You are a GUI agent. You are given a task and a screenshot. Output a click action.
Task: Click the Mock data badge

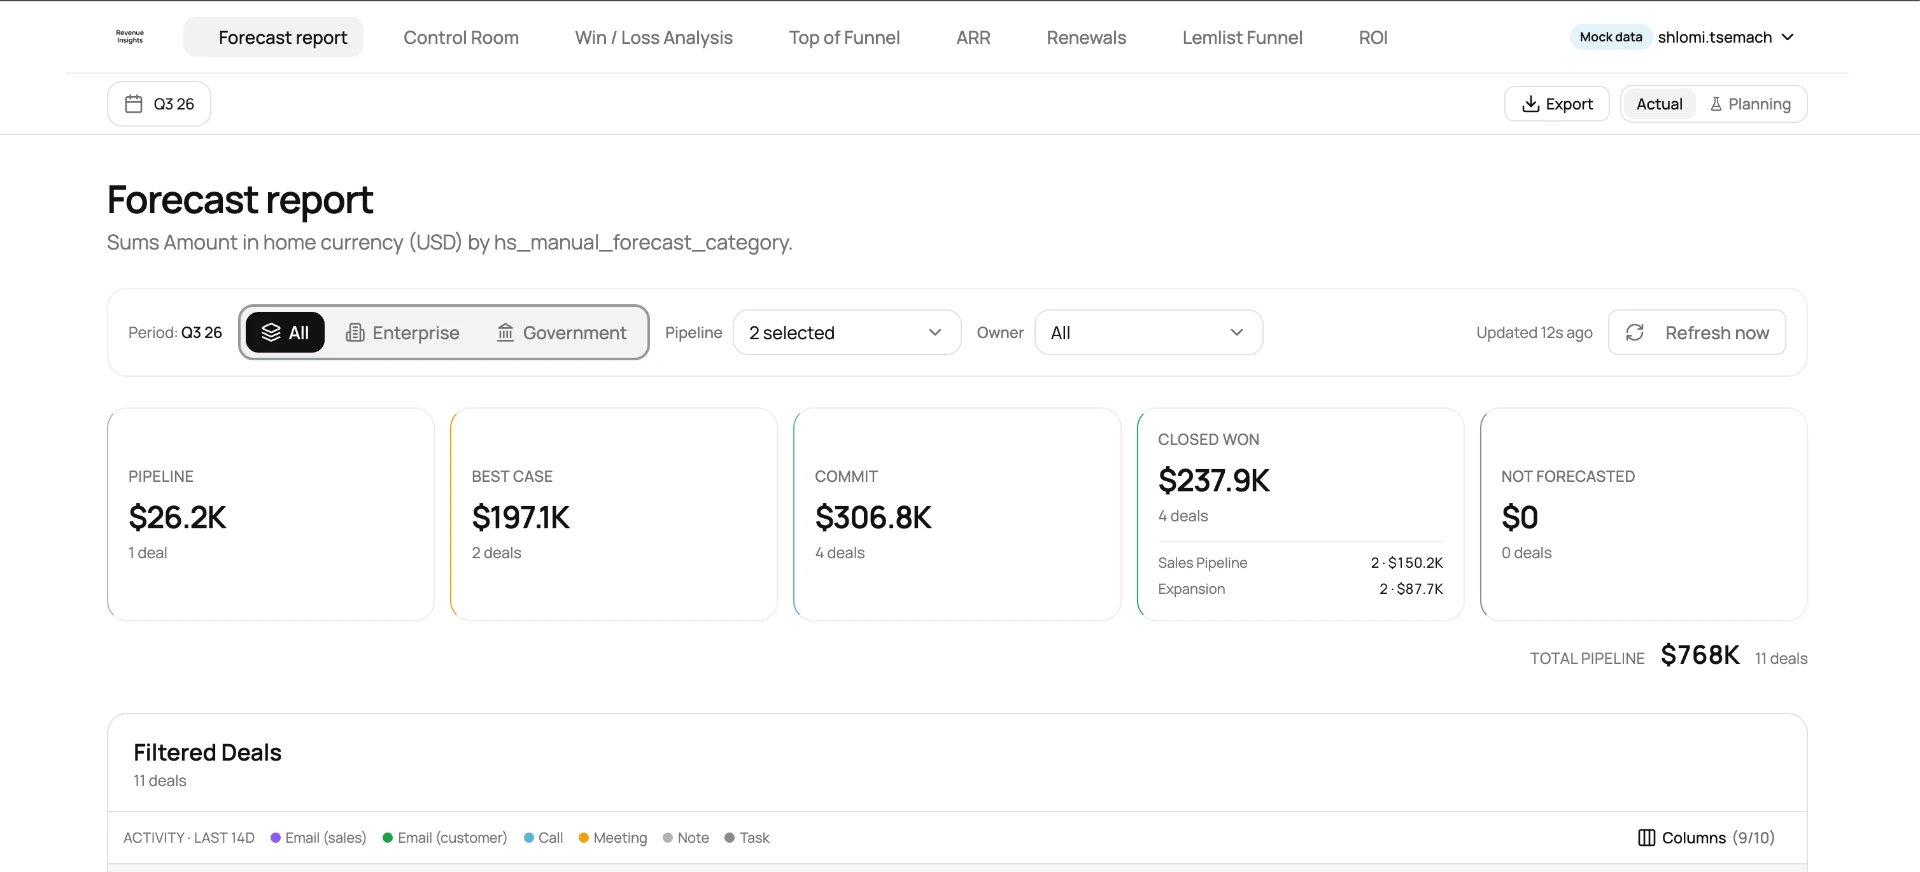(x=1610, y=37)
